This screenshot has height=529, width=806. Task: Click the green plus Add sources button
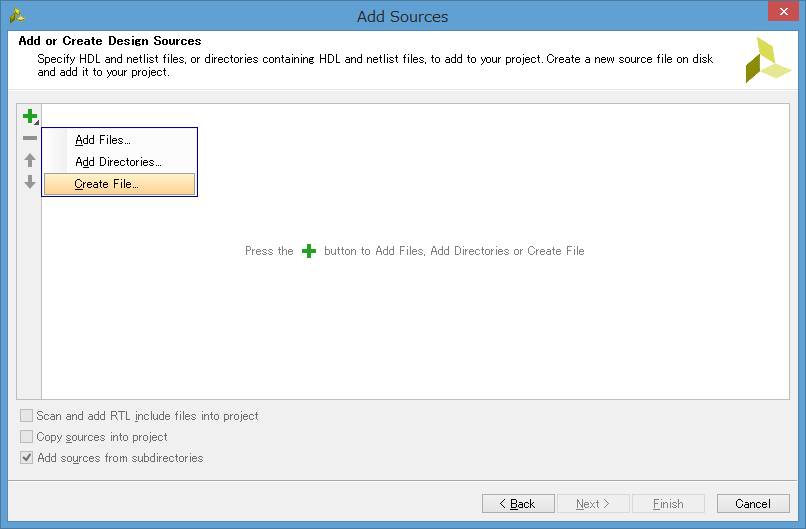[x=29, y=116]
